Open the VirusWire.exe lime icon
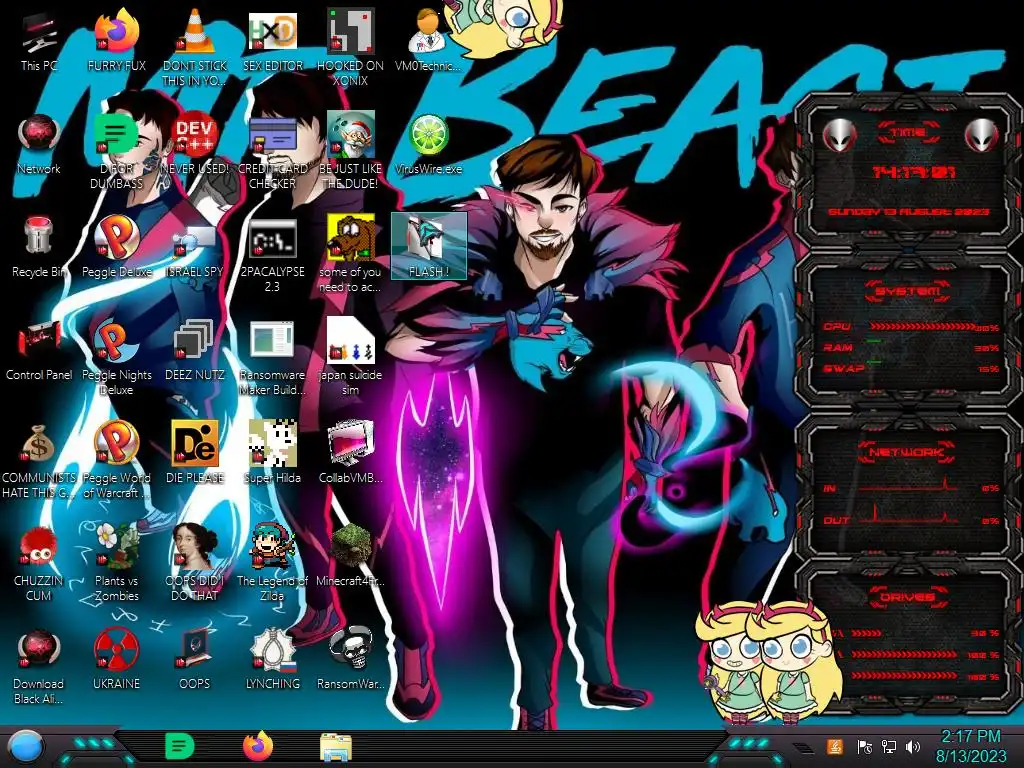This screenshot has width=1024, height=768. 428,144
